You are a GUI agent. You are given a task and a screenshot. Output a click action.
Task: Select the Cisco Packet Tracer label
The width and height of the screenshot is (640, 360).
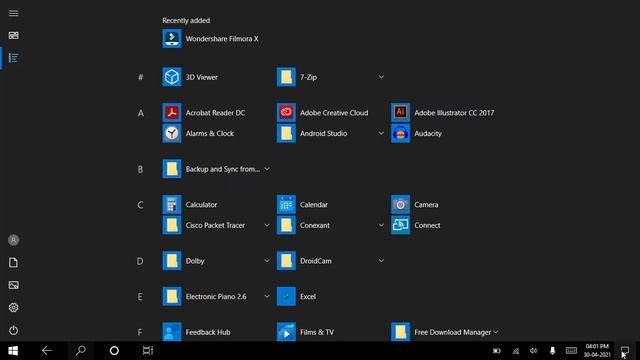point(215,225)
